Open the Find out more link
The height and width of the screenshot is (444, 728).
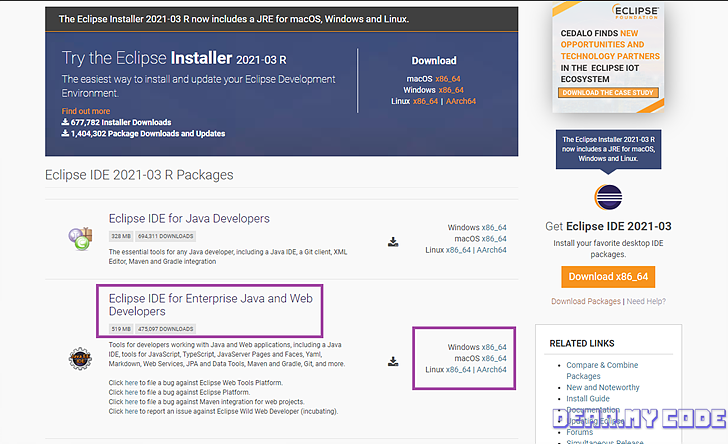click(x=86, y=111)
